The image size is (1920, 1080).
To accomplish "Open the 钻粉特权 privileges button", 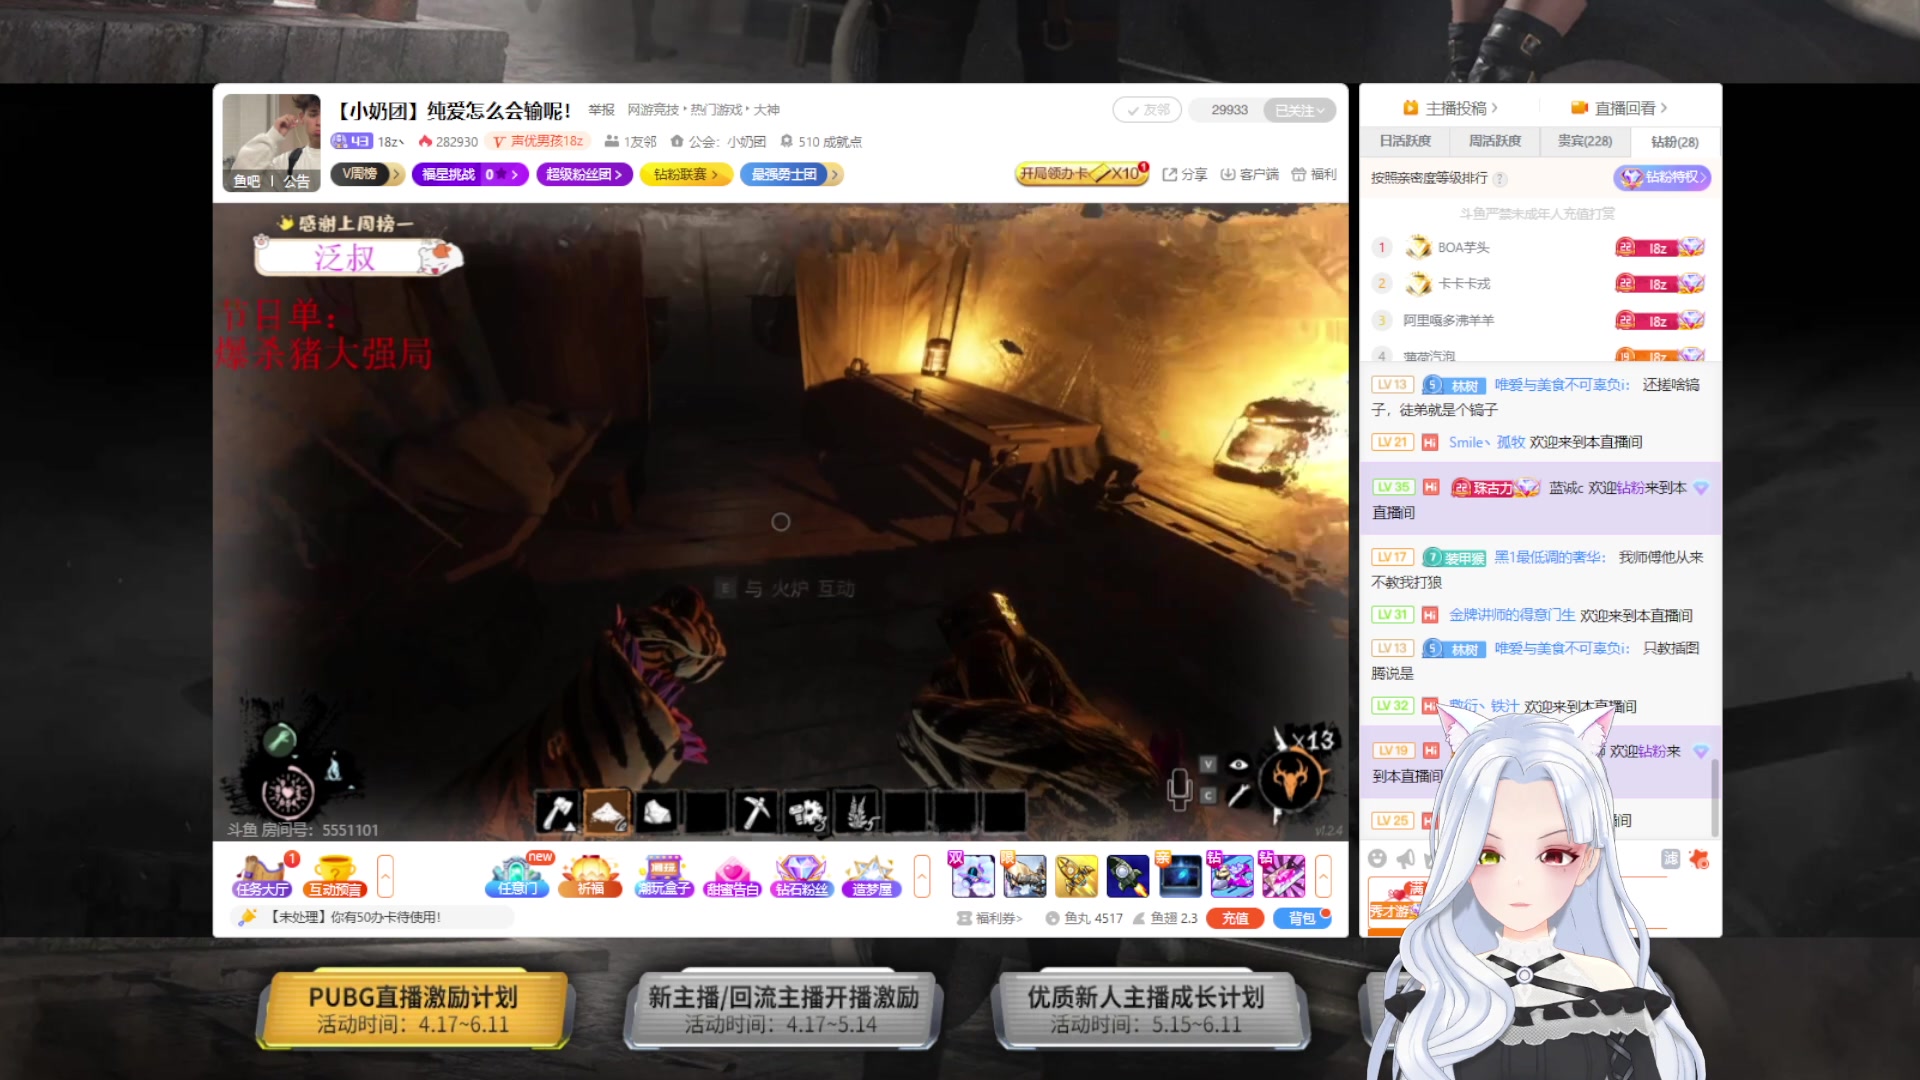I will pos(1662,178).
